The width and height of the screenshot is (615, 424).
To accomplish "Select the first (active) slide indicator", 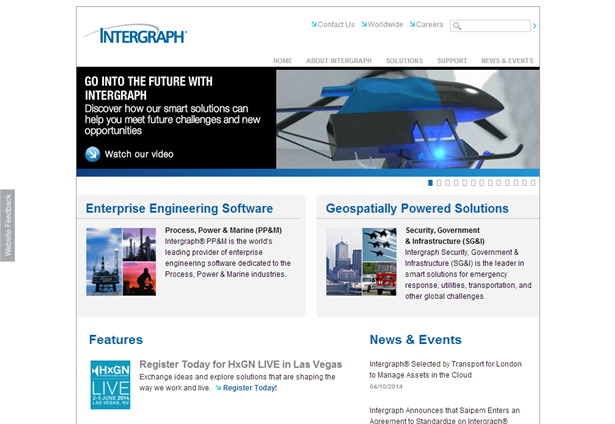I will point(430,183).
